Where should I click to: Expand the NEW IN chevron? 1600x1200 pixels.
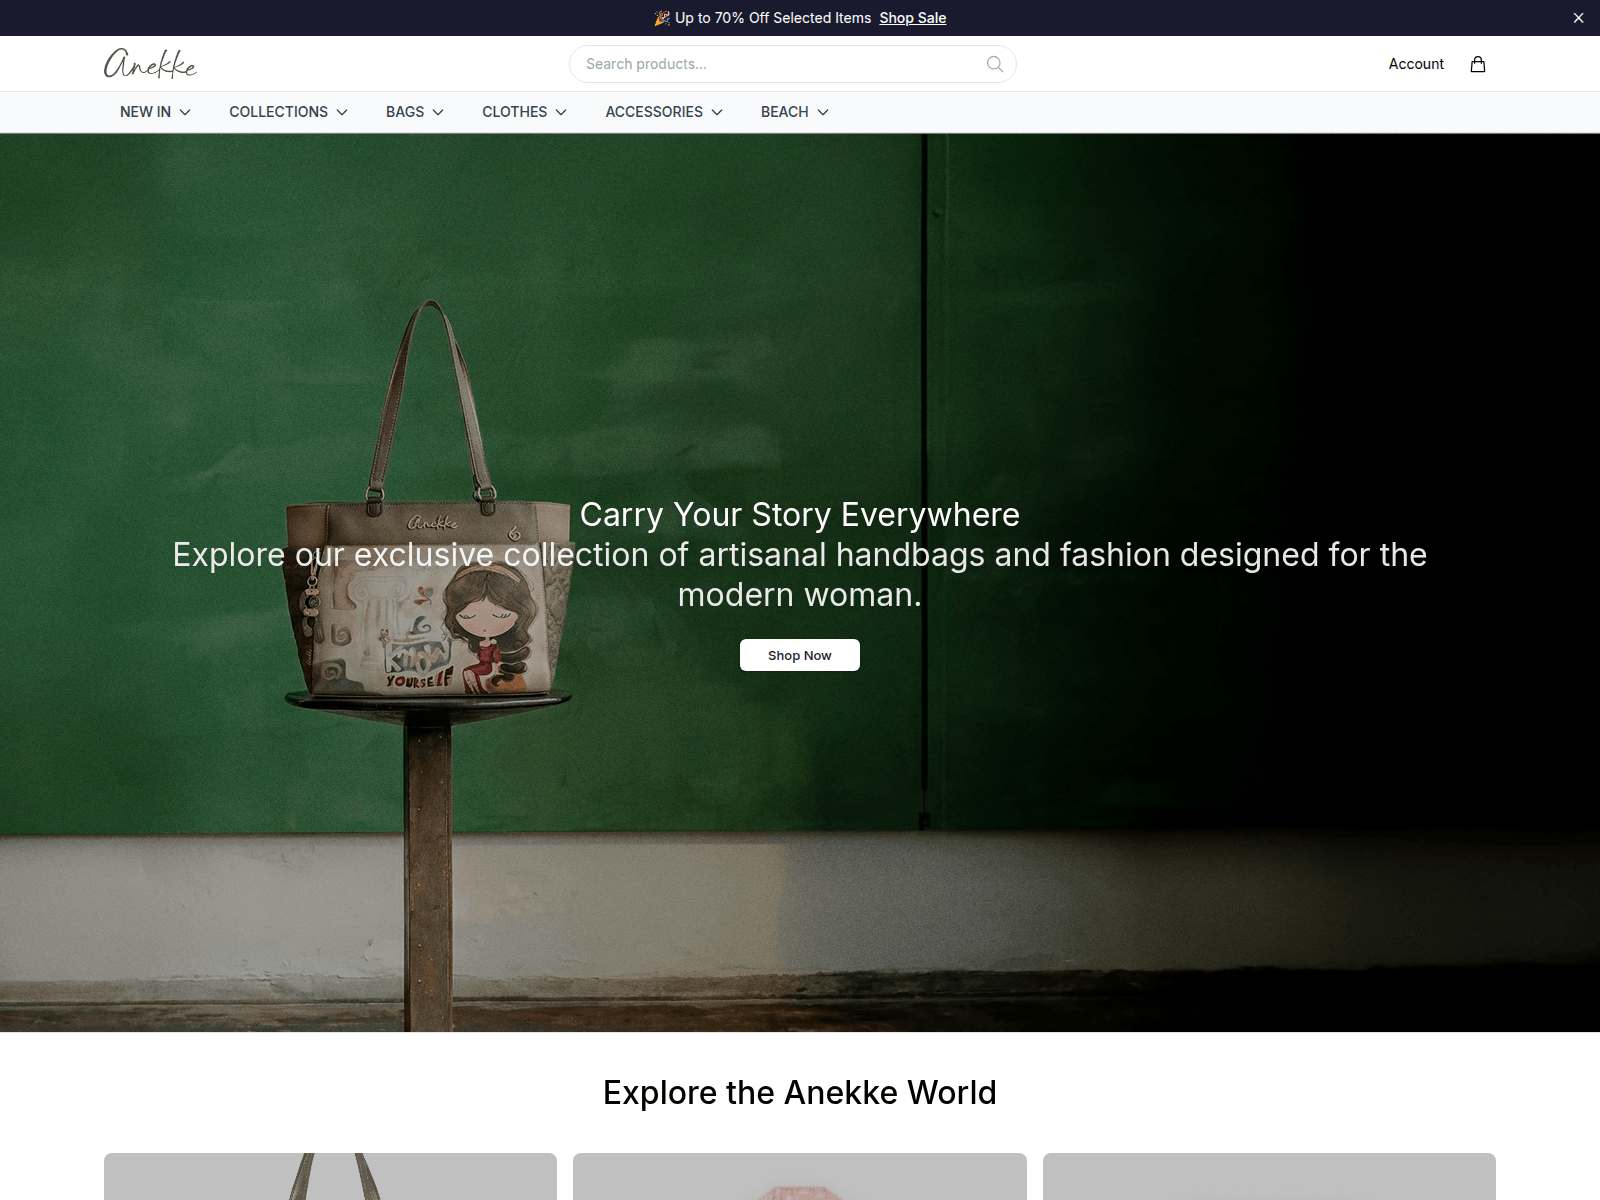pos(185,112)
